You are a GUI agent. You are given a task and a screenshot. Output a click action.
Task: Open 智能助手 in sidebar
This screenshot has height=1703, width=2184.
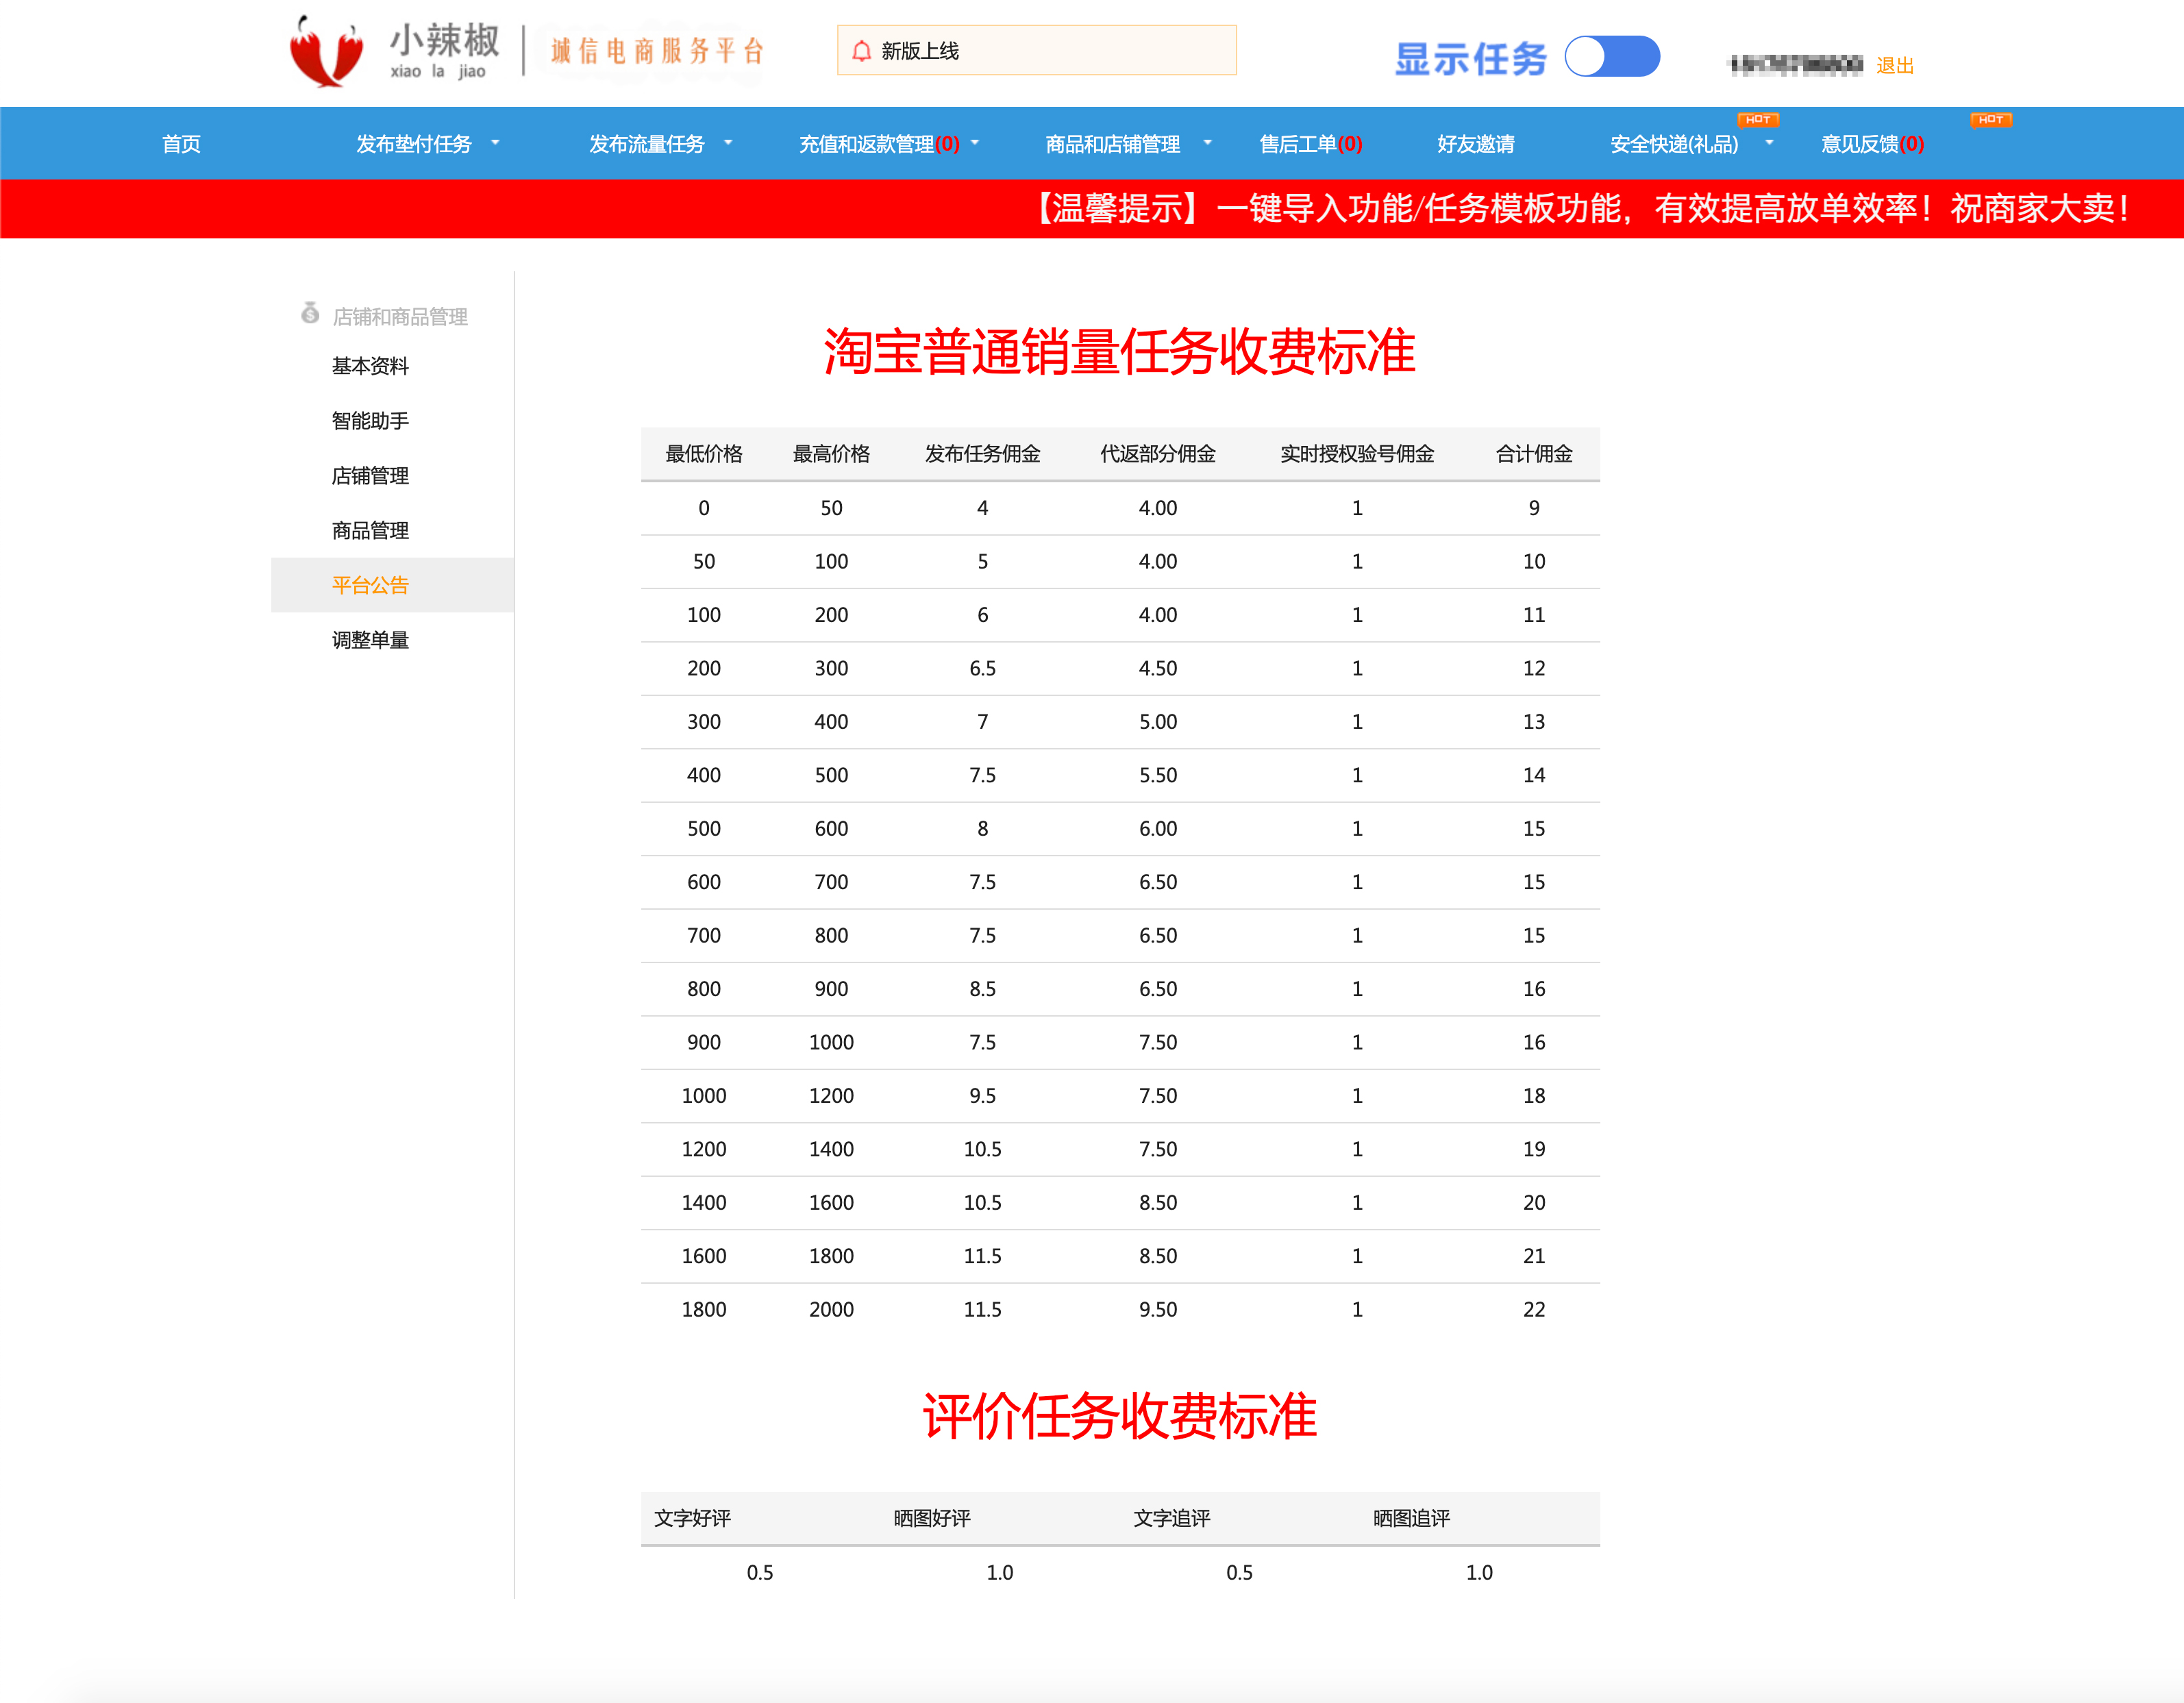[370, 421]
